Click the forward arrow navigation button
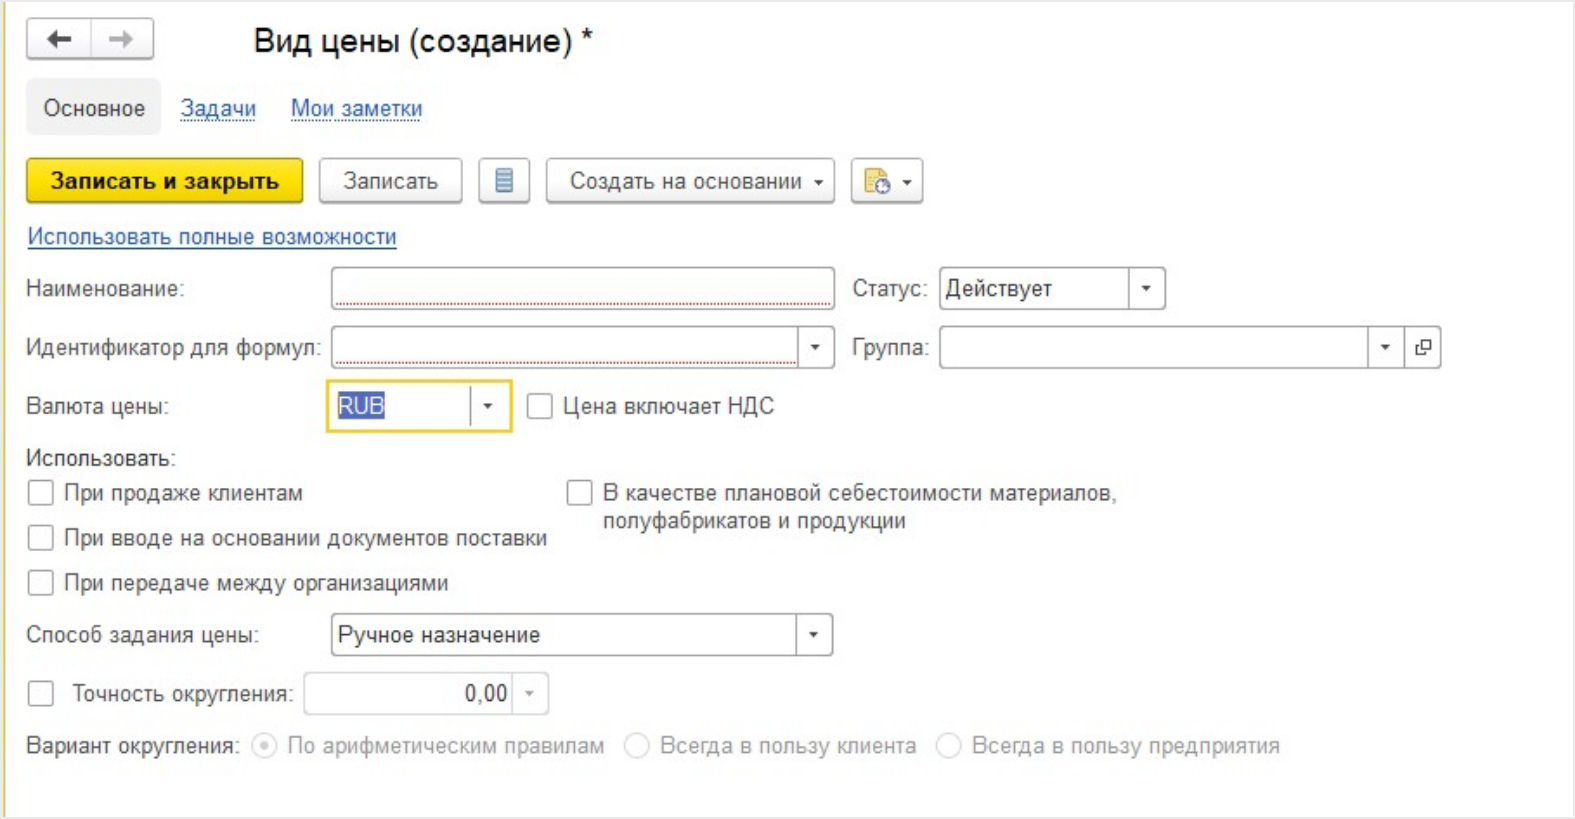The image size is (1575, 819). click(121, 40)
